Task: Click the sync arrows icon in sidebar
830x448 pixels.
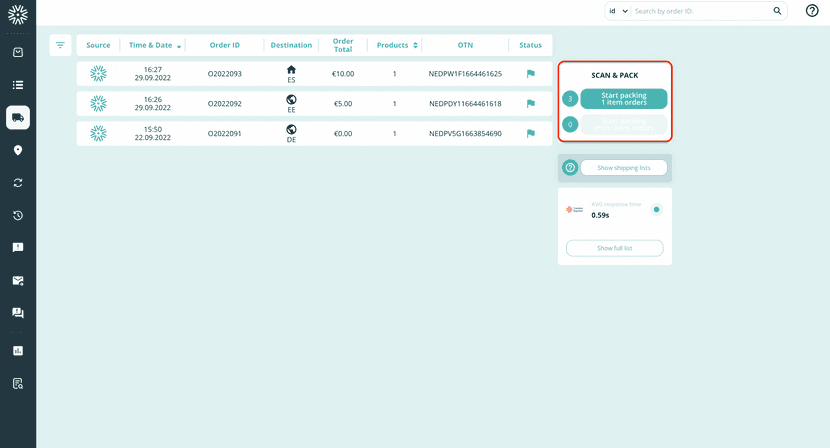Action: [18, 183]
